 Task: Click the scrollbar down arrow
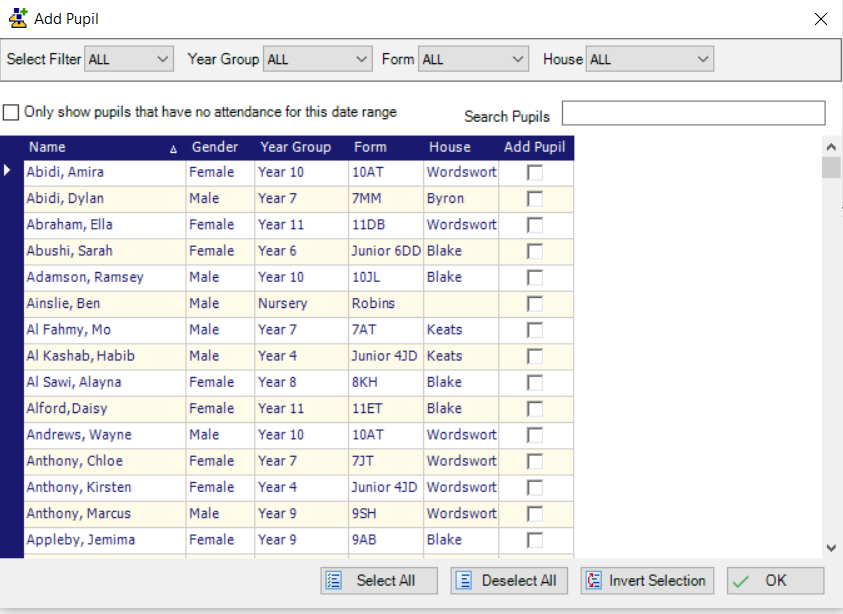point(831,548)
